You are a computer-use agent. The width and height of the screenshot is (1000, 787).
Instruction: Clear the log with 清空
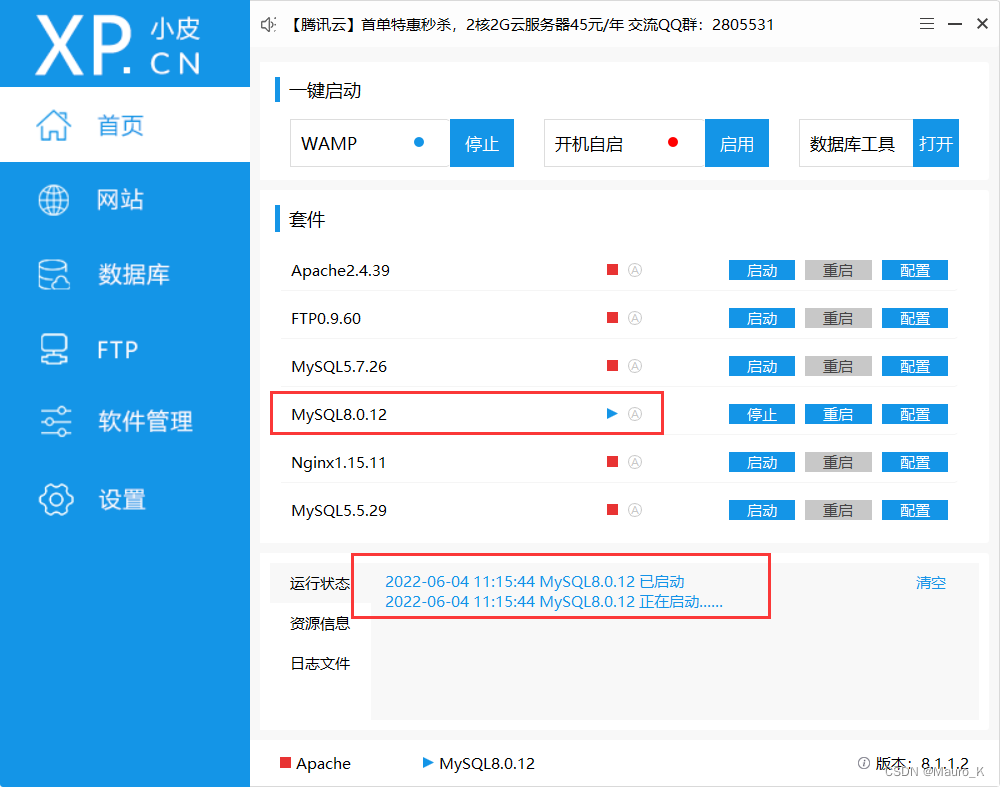click(x=930, y=582)
